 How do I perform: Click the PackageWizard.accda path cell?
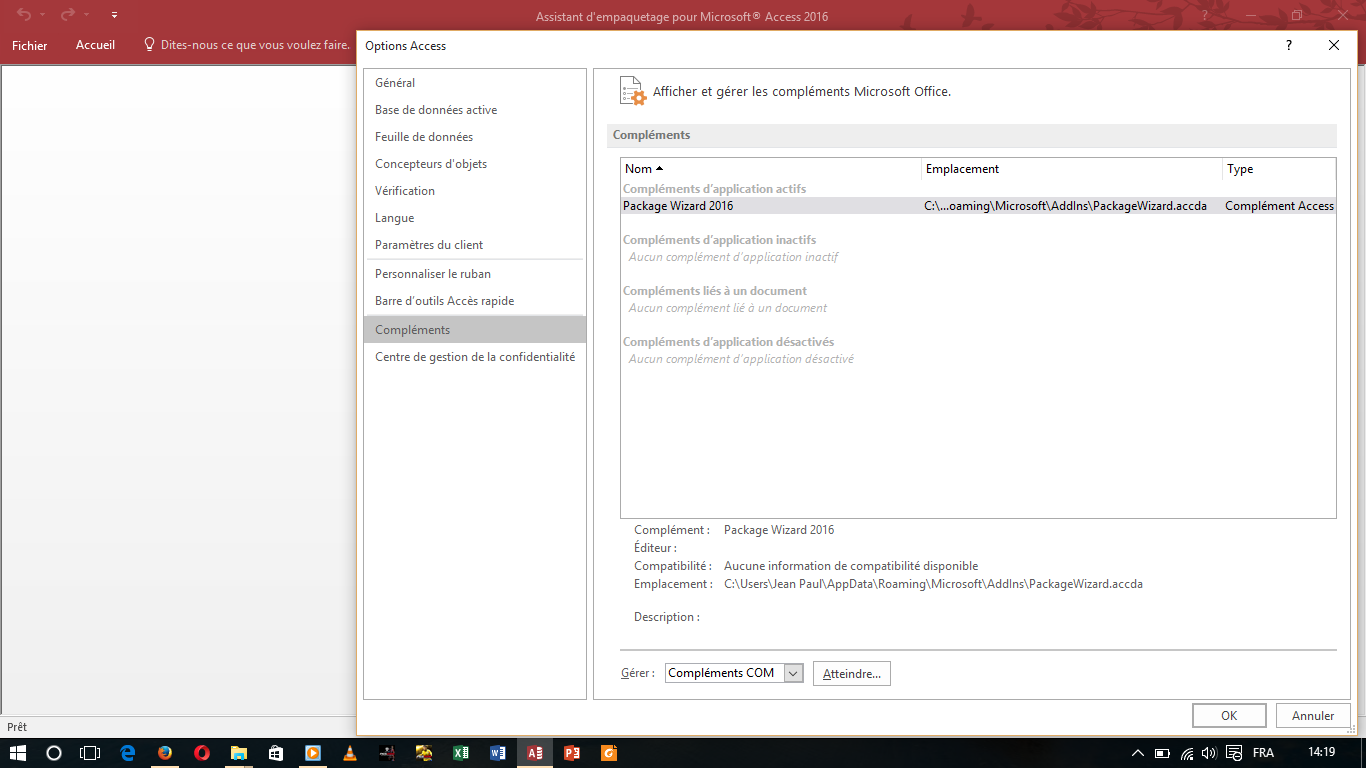click(x=1066, y=206)
